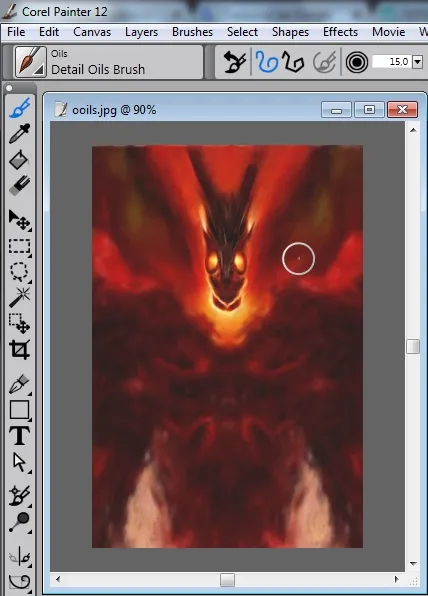Click the Reset Tool icon in property bar

point(235,62)
